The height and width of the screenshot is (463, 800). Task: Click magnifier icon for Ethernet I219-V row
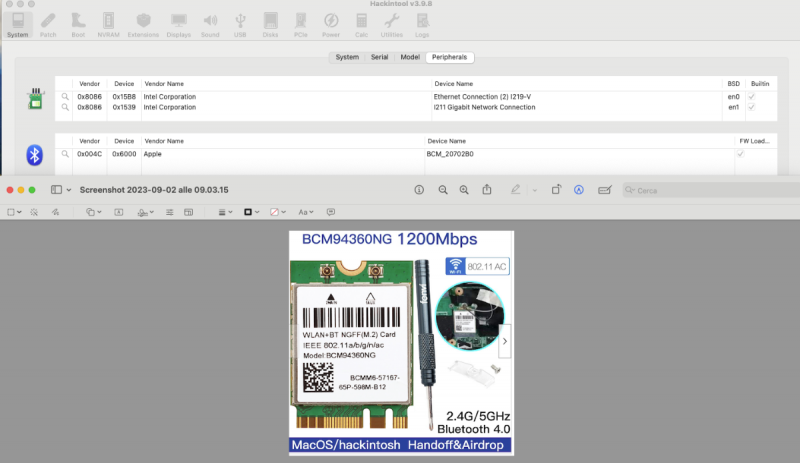coord(65,96)
